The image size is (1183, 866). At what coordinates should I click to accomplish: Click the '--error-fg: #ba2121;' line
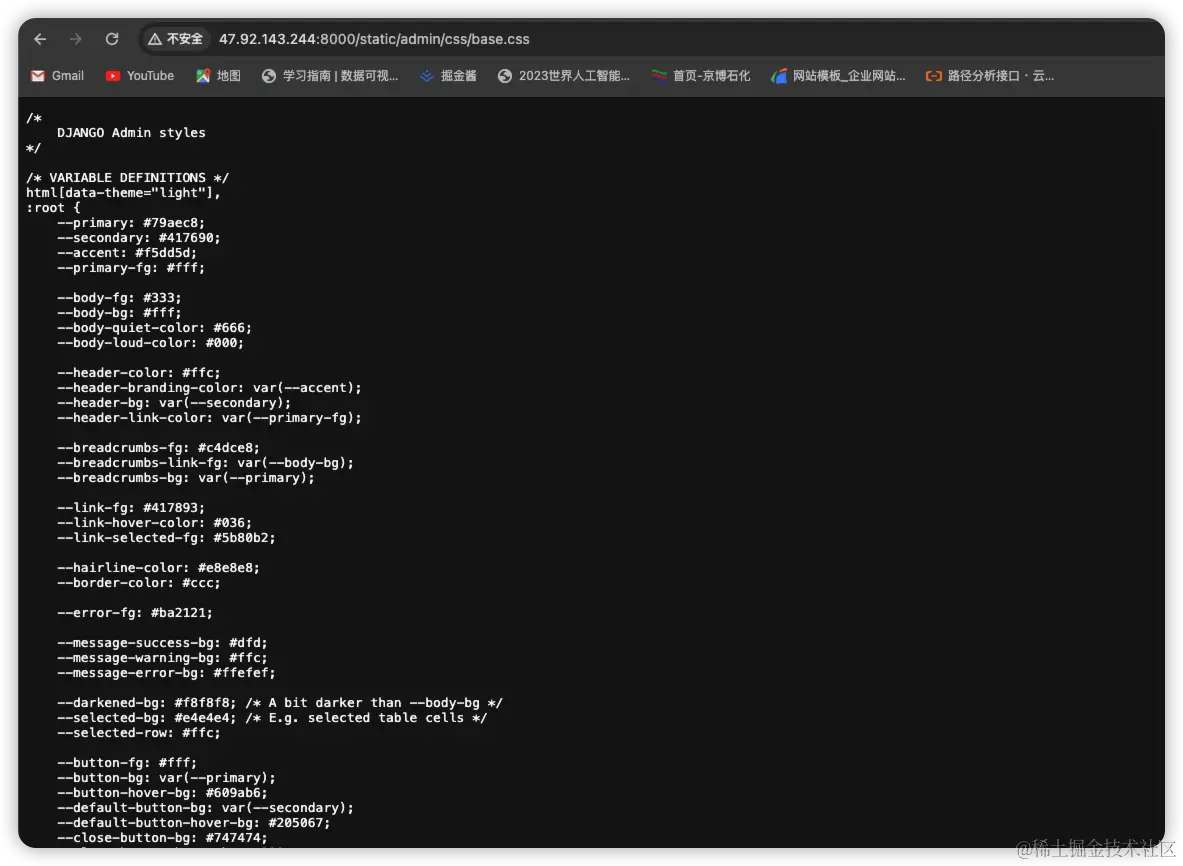click(x=135, y=613)
